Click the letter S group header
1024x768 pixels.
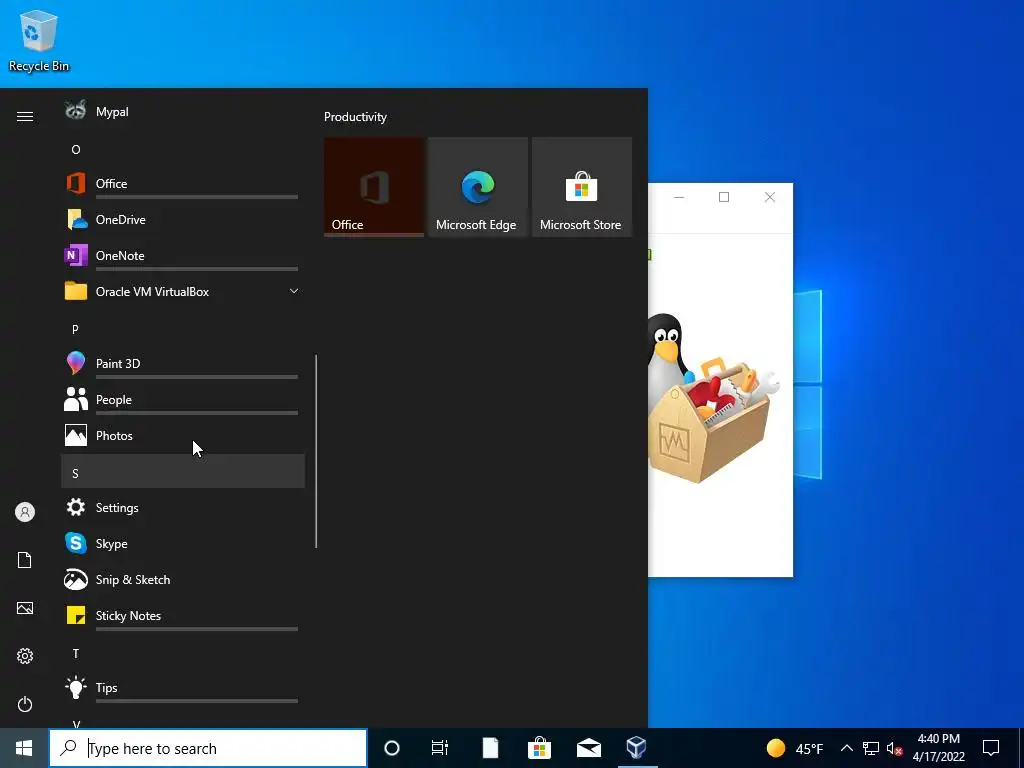183,472
